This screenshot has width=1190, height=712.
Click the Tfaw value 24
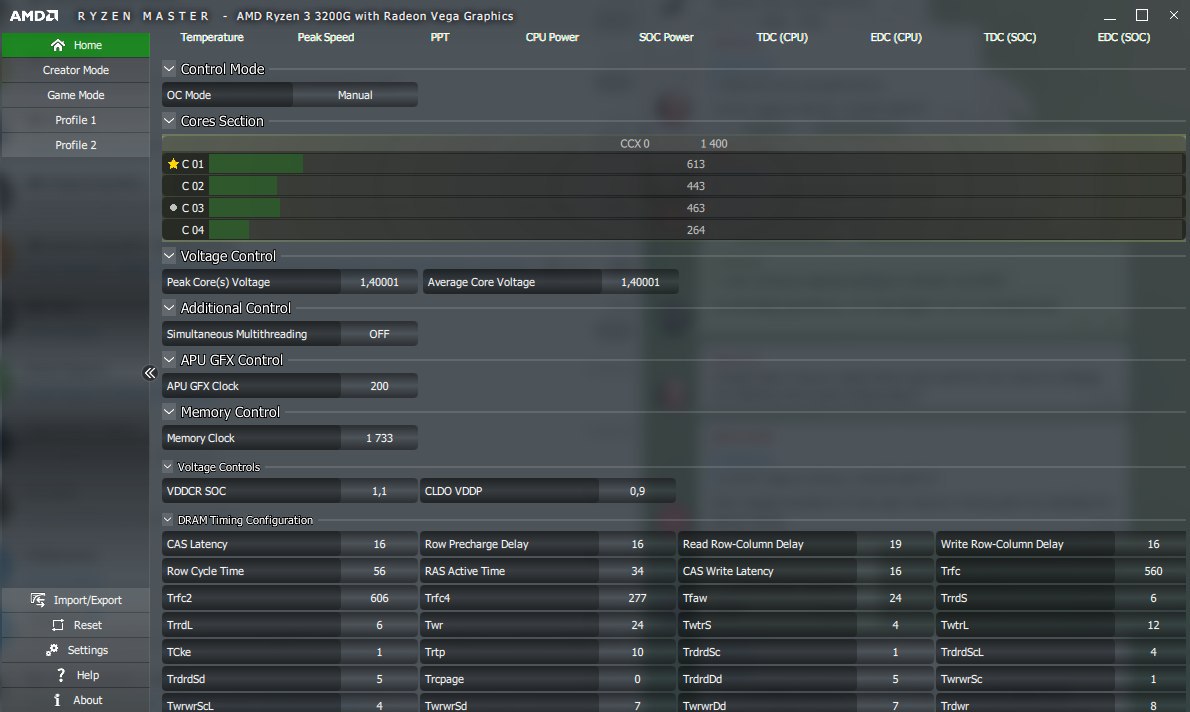point(895,598)
